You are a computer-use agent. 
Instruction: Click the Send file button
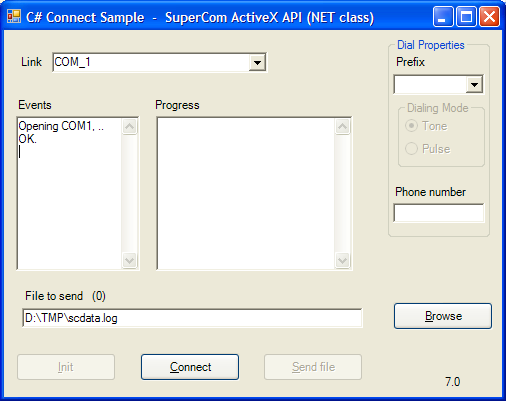313,367
